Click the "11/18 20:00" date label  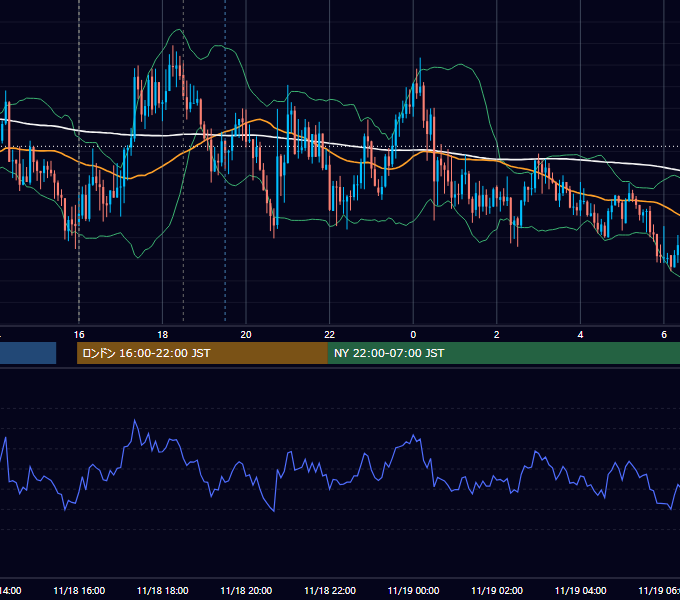[246, 591]
